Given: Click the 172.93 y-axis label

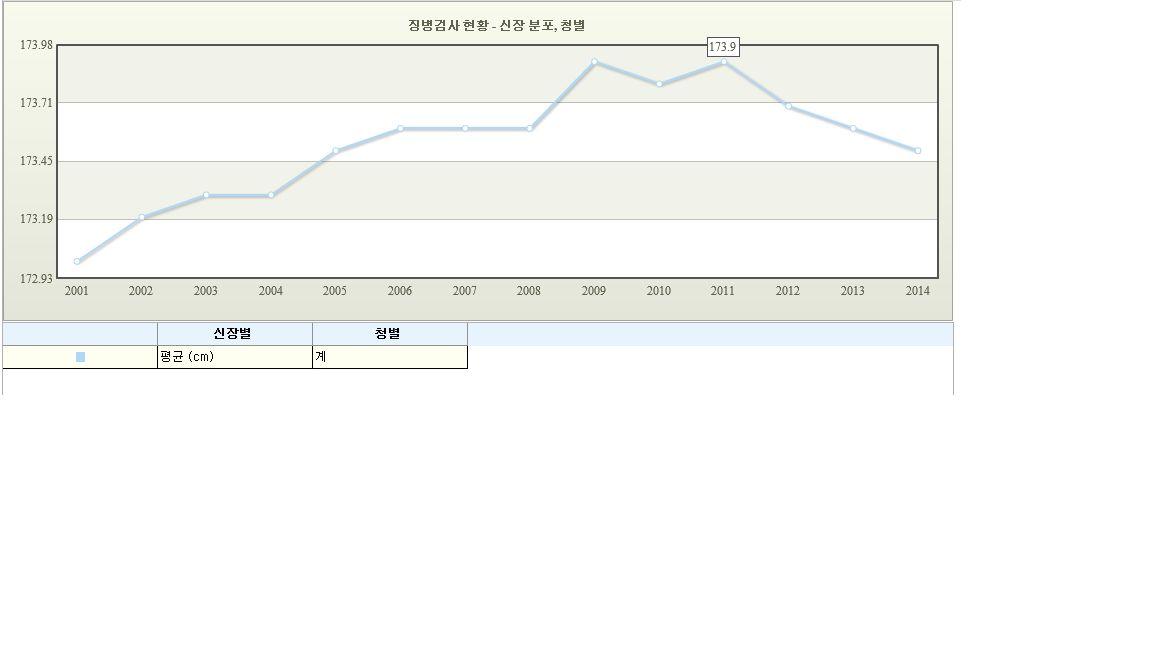Looking at the screenshot, I should point(36,278).
